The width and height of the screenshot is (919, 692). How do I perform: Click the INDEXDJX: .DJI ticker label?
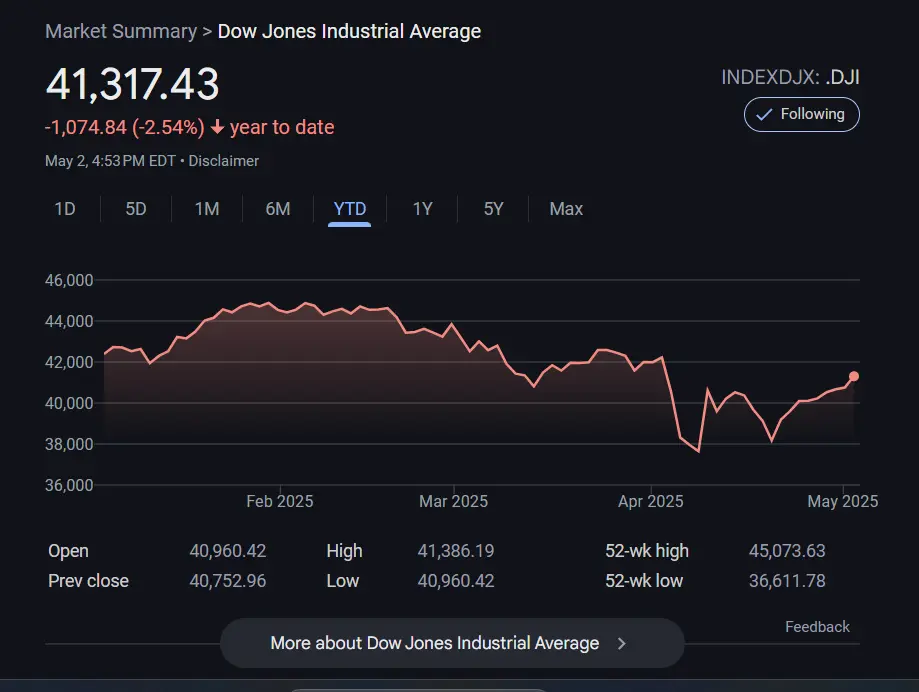[x=789, y=77]
